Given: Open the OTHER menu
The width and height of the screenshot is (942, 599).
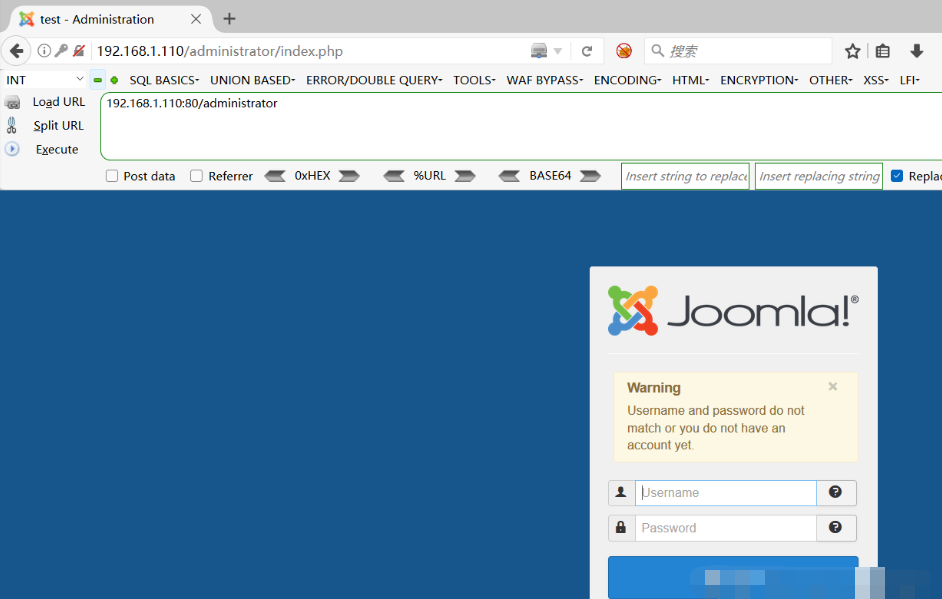Looking at the screenshot, I should click(x=830, y=80).
